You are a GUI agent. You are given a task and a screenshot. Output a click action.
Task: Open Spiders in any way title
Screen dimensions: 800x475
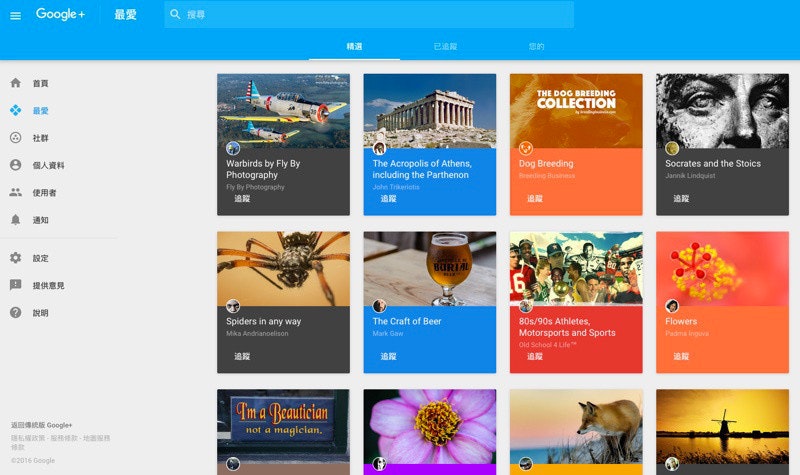coord(263,321)
